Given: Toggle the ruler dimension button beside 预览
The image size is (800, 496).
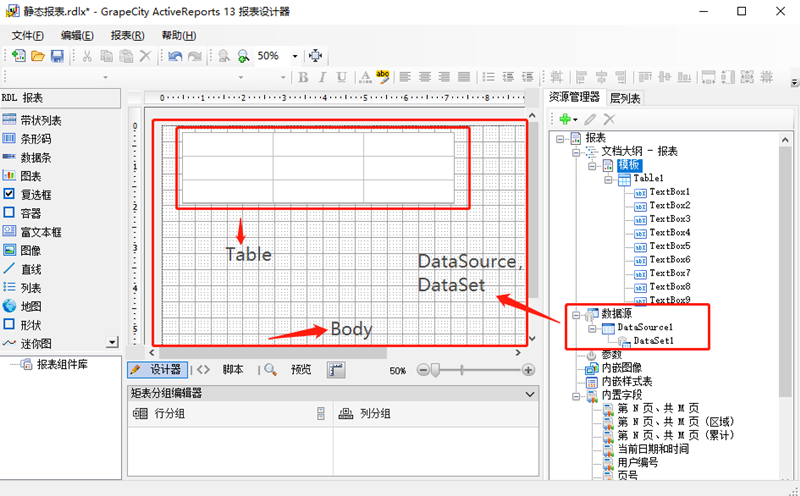Looking at the screenshot, I should pos(336,369).
